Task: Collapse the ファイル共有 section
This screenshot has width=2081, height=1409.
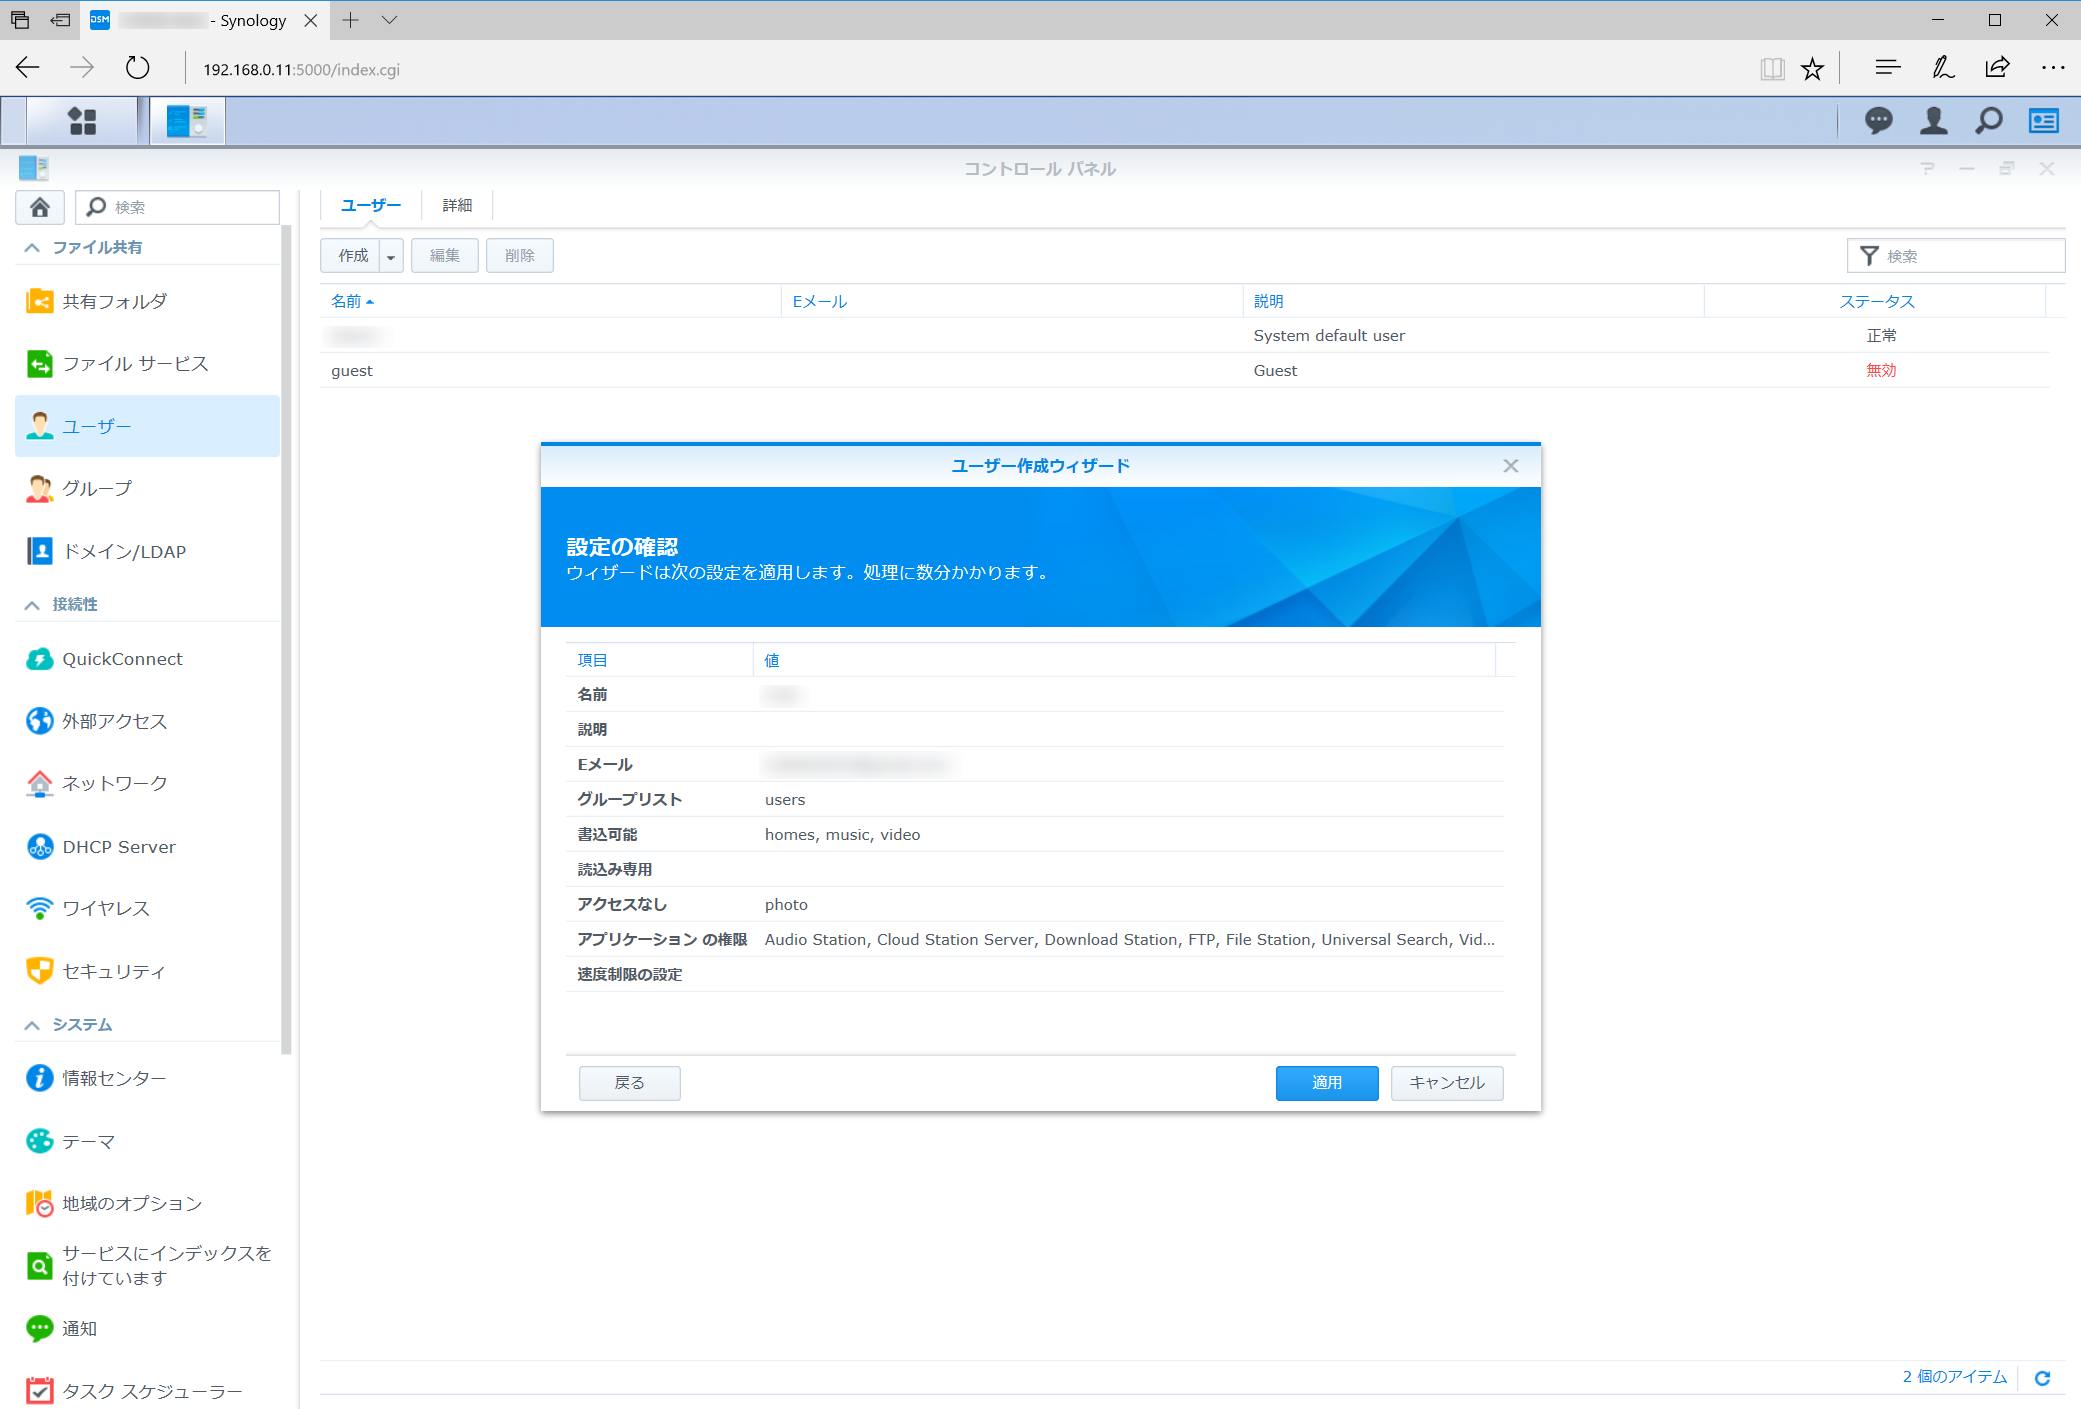Action: click(x=32, y=247)
